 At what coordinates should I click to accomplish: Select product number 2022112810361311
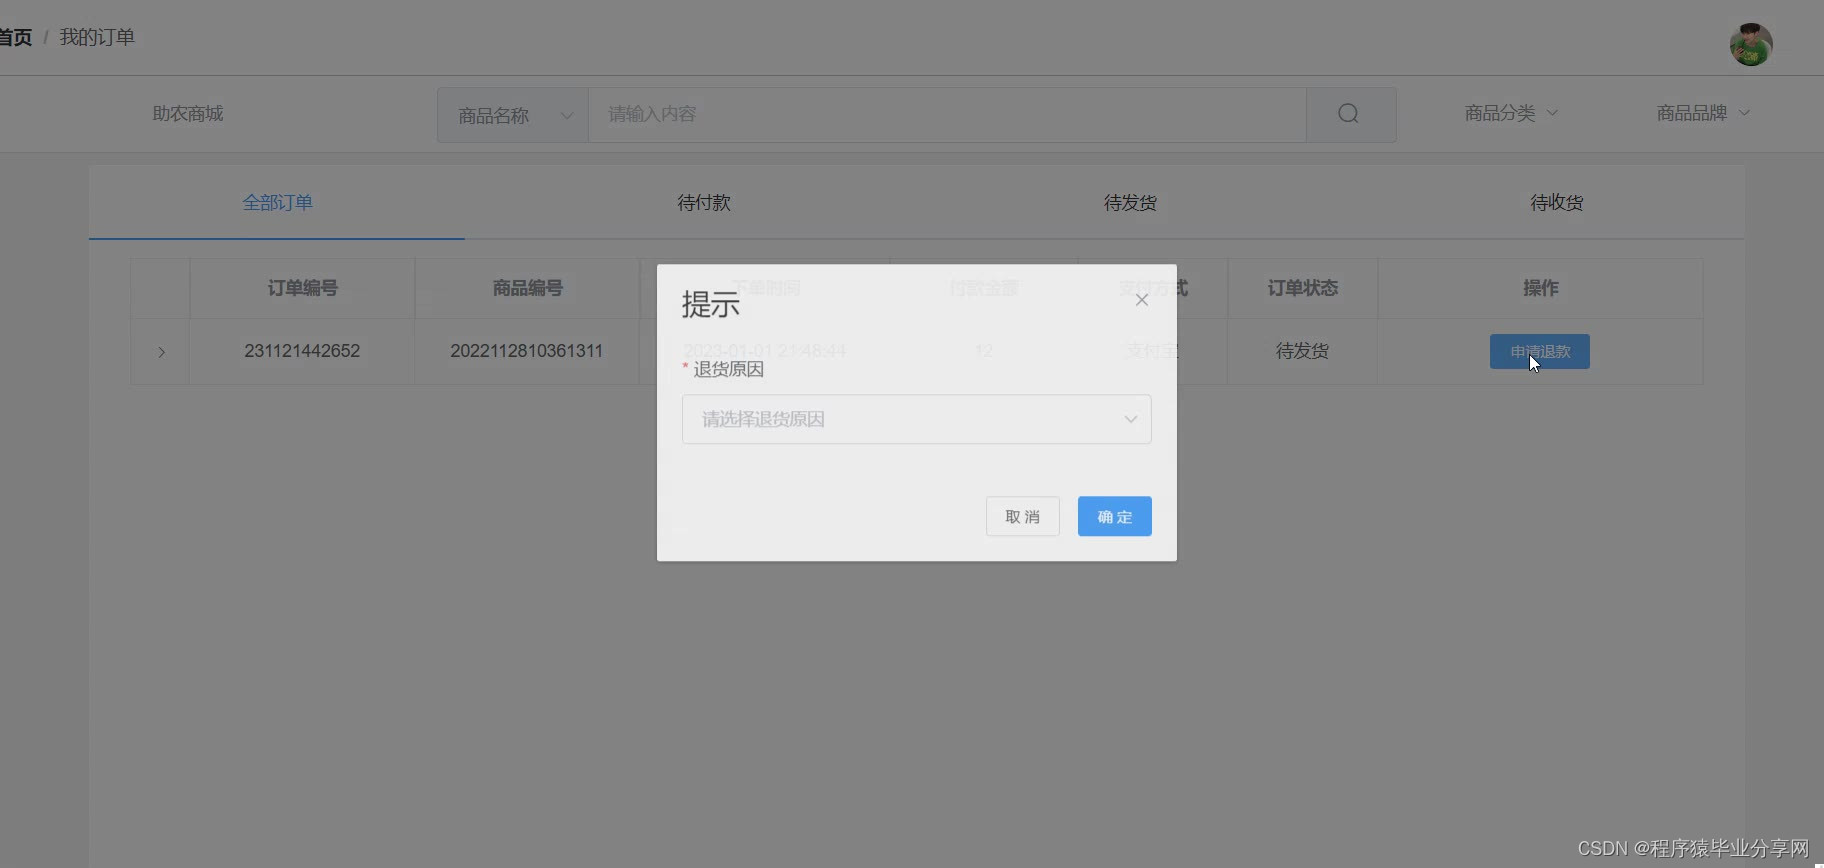click(527, 351)
